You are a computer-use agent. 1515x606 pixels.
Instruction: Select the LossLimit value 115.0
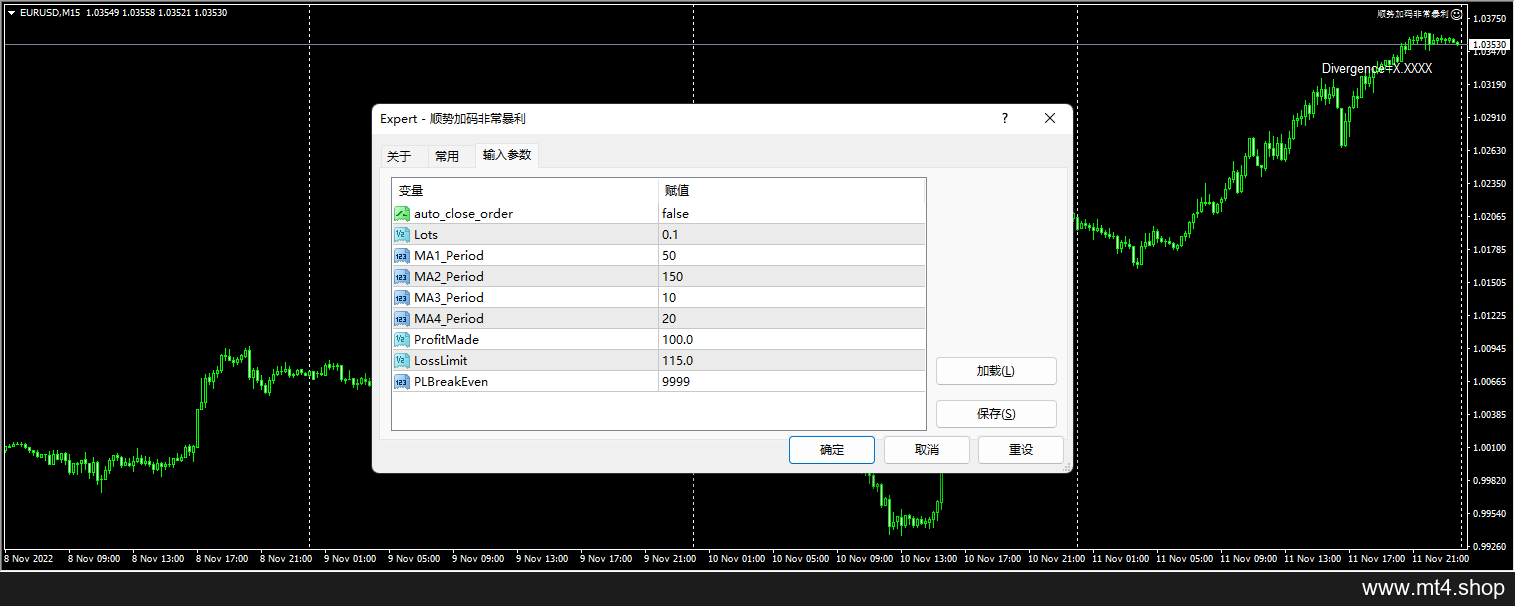pyautogui.click(x=792, y=360)
